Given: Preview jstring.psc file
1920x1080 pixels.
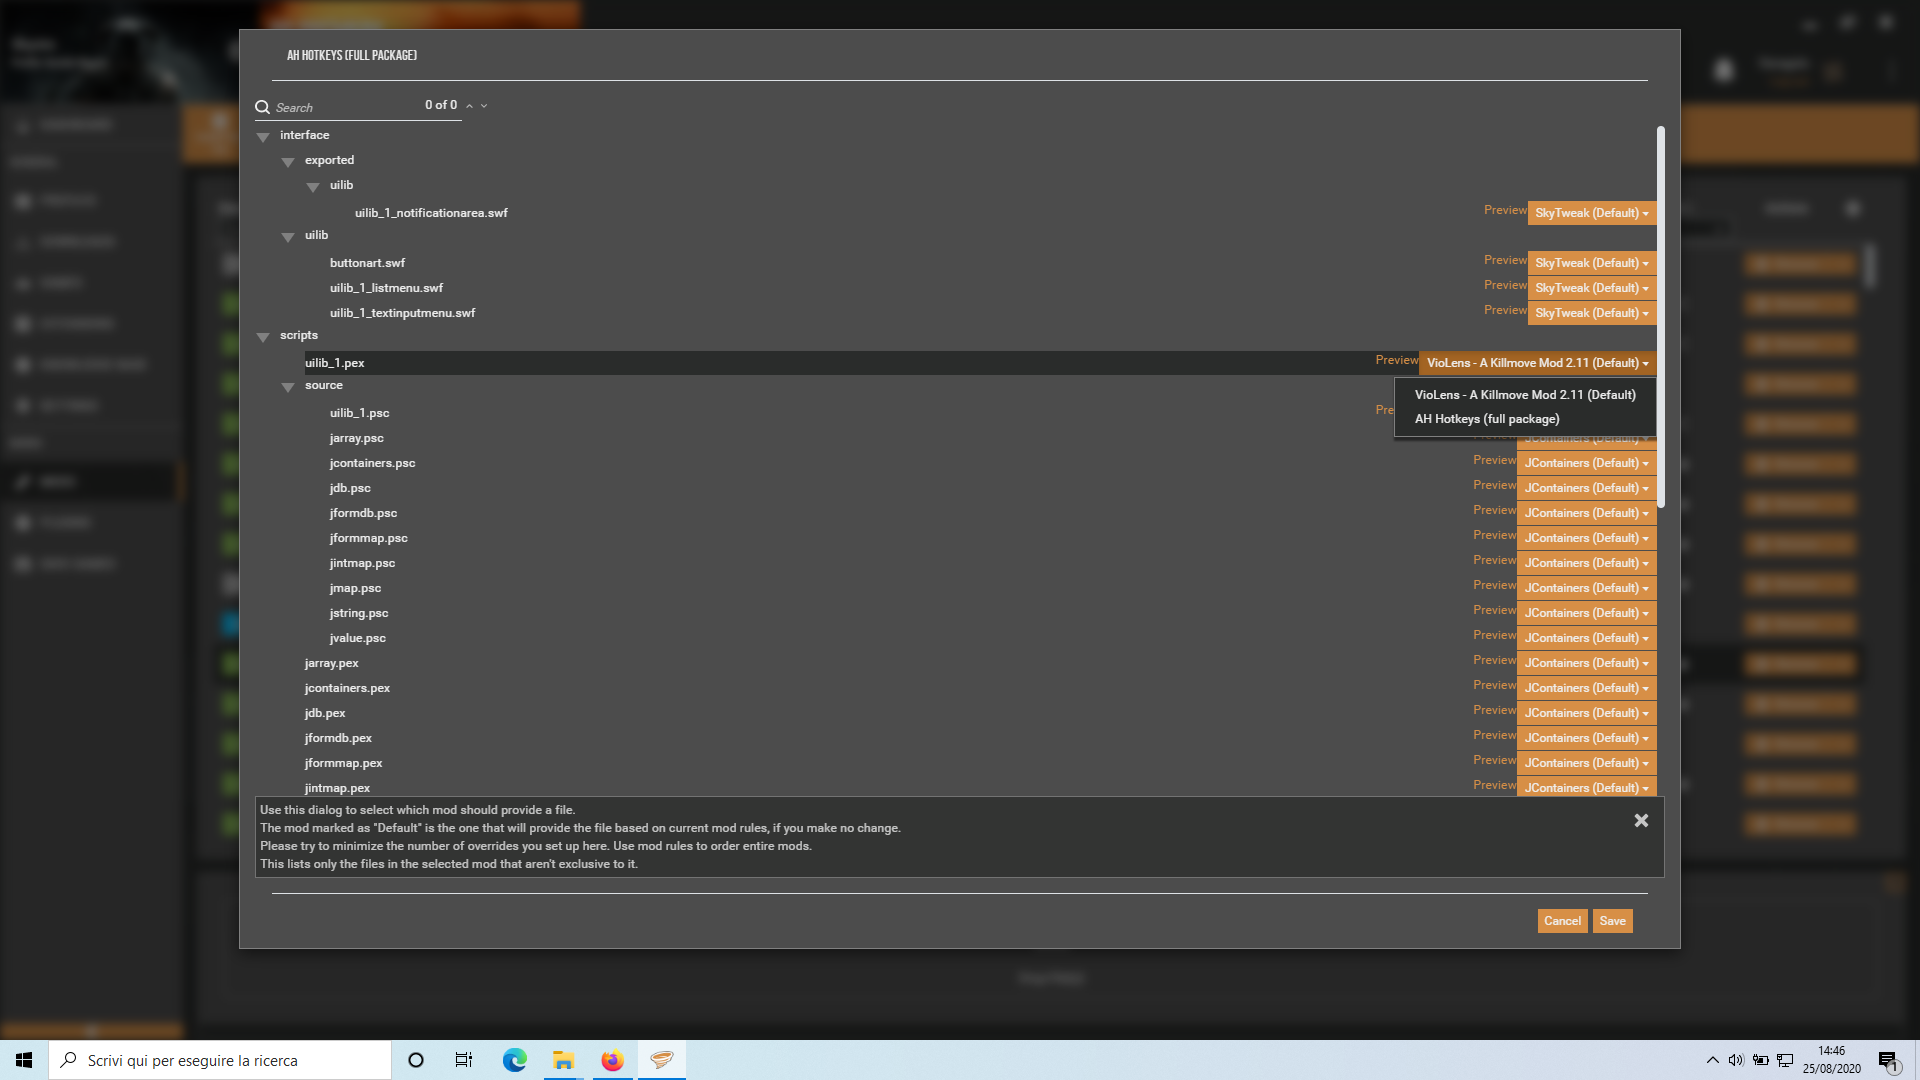Looking at the screenshot, I should tap(1494, 610).
